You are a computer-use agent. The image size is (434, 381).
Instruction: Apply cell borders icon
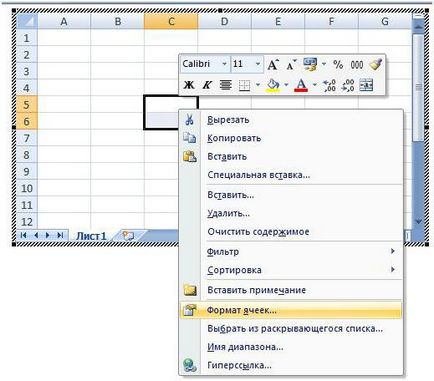tap(244, 85)
